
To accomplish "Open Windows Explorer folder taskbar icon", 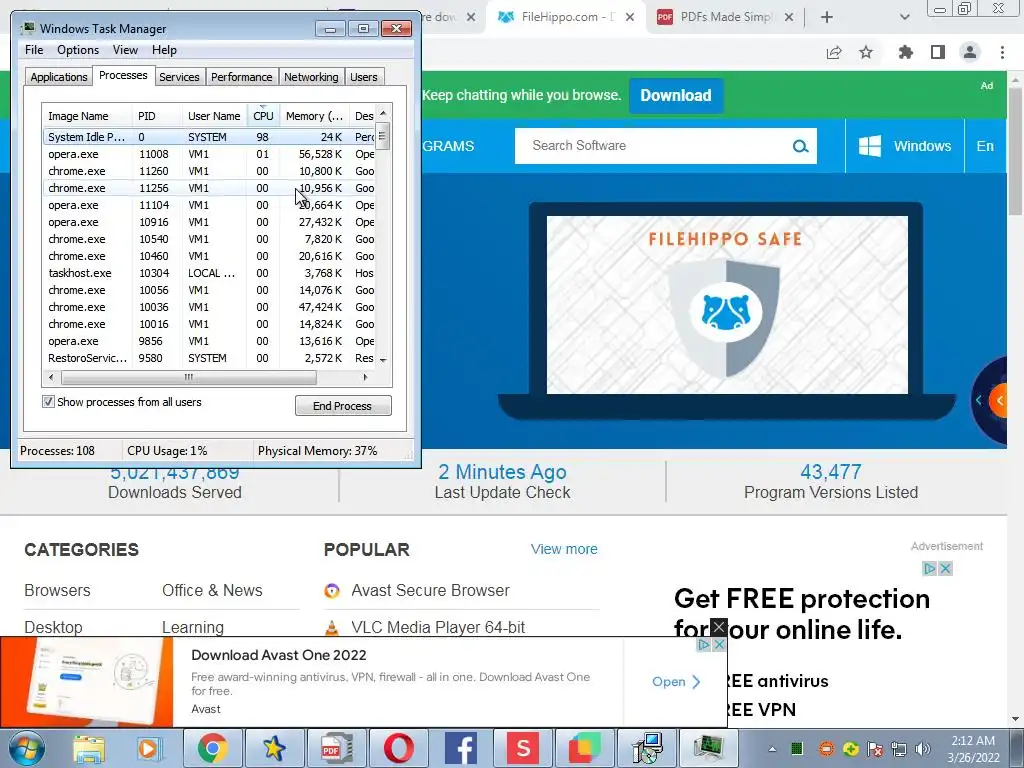I will pyautogui.click(x=89, y=748).
